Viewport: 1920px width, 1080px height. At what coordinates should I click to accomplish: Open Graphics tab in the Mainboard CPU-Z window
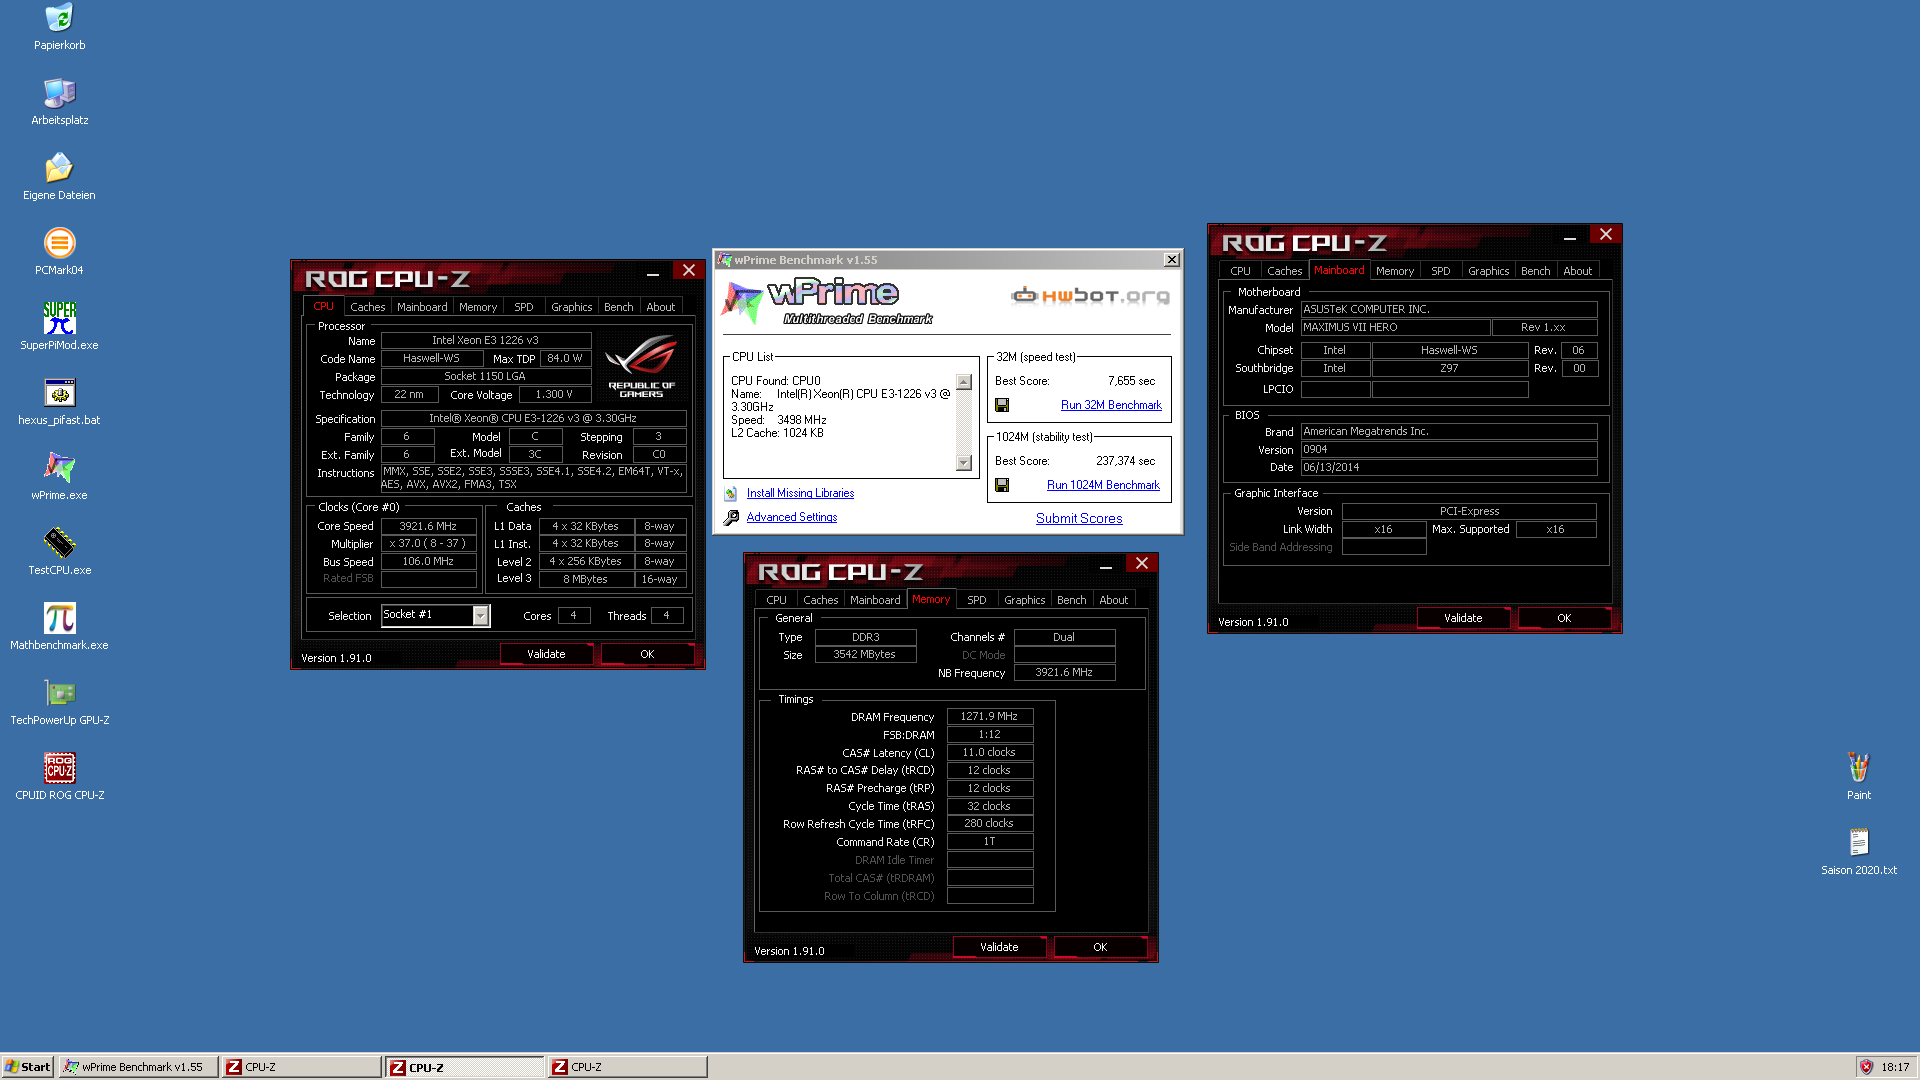coord(1489,271)
